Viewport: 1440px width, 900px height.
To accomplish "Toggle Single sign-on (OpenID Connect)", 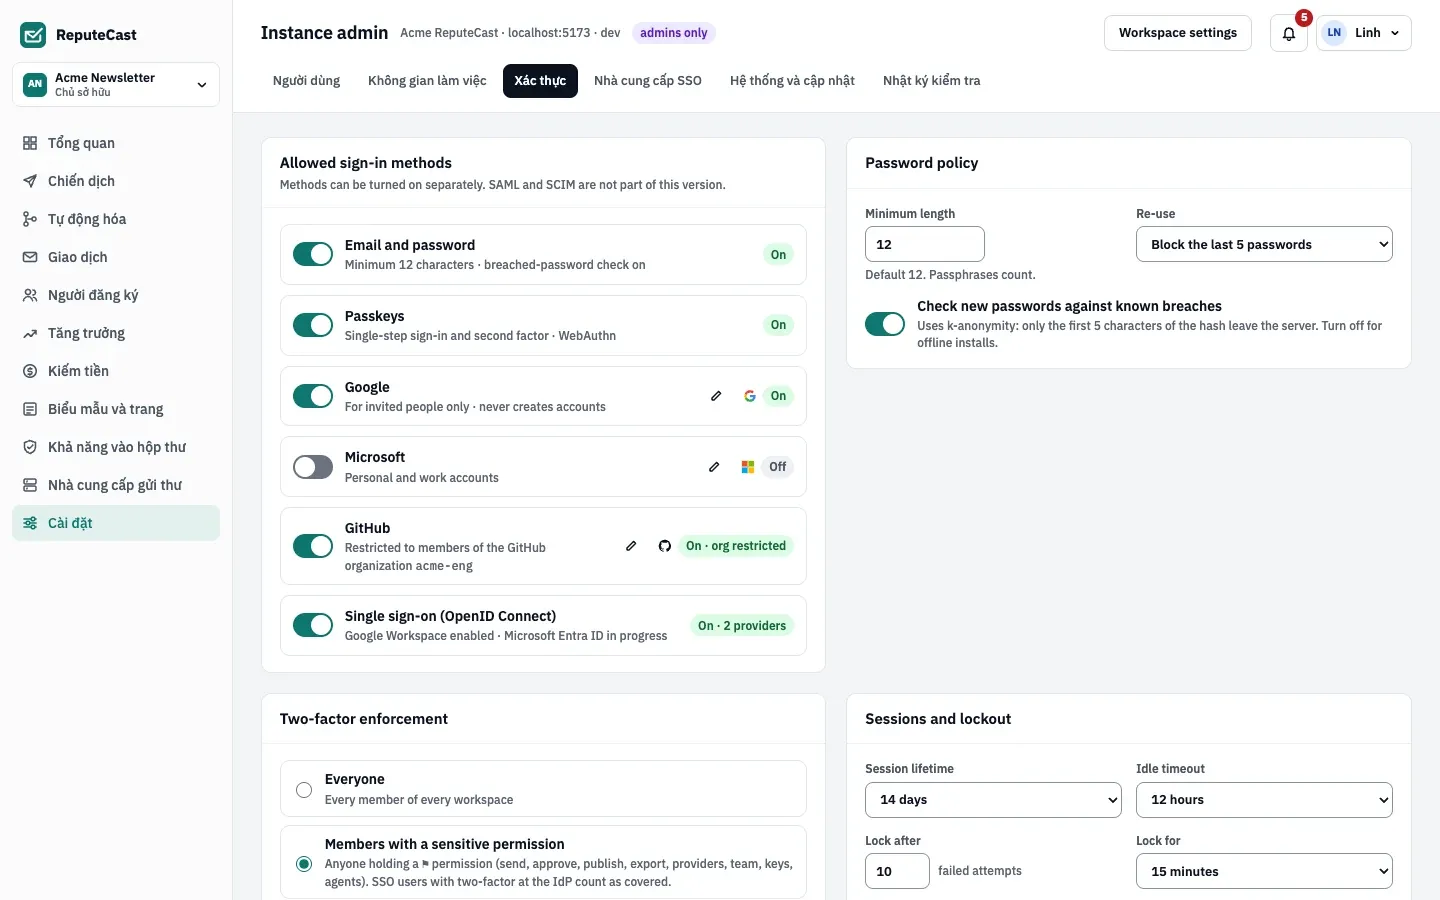I will [x=313, y=625].
